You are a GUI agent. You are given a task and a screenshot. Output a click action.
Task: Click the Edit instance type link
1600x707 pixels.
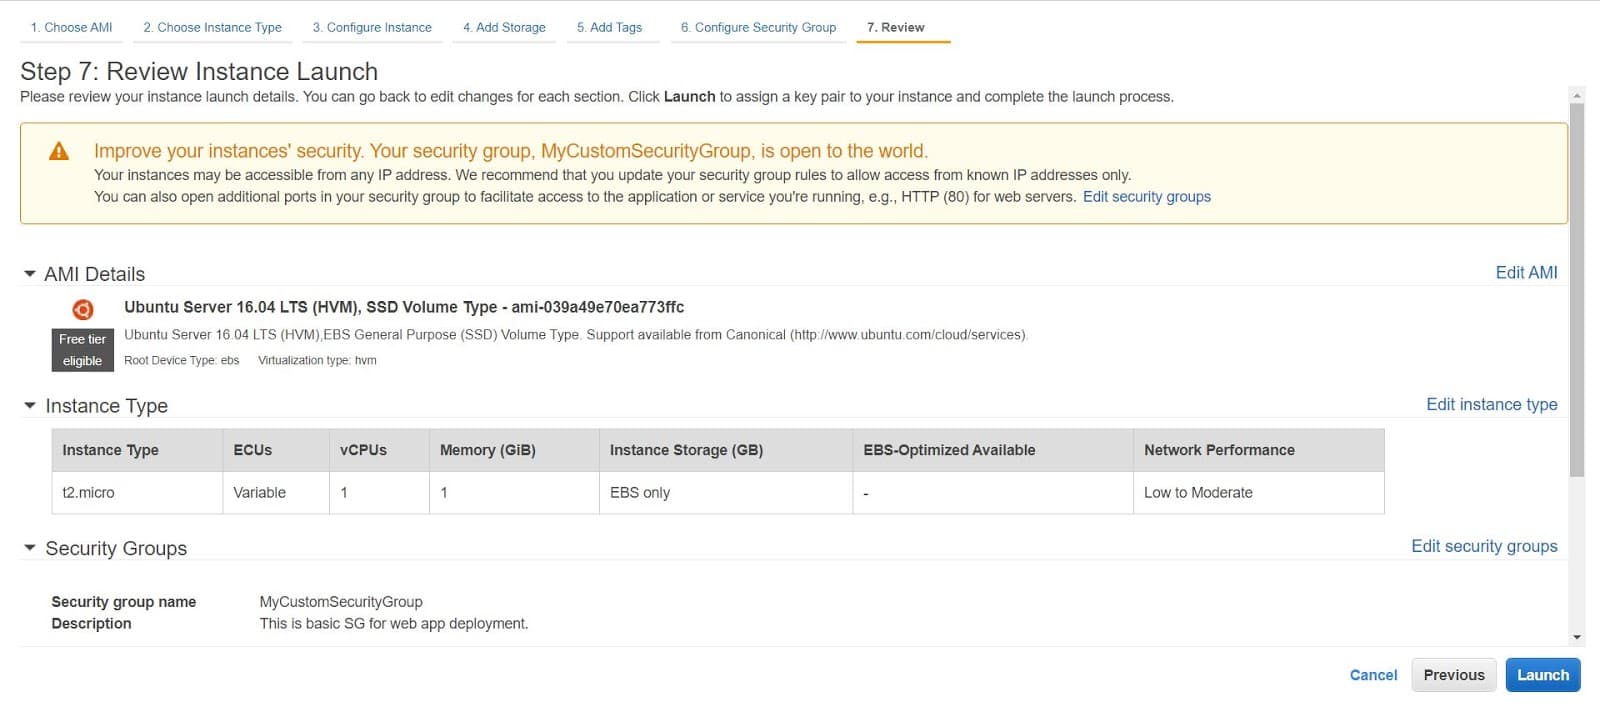pos(1491,404)
